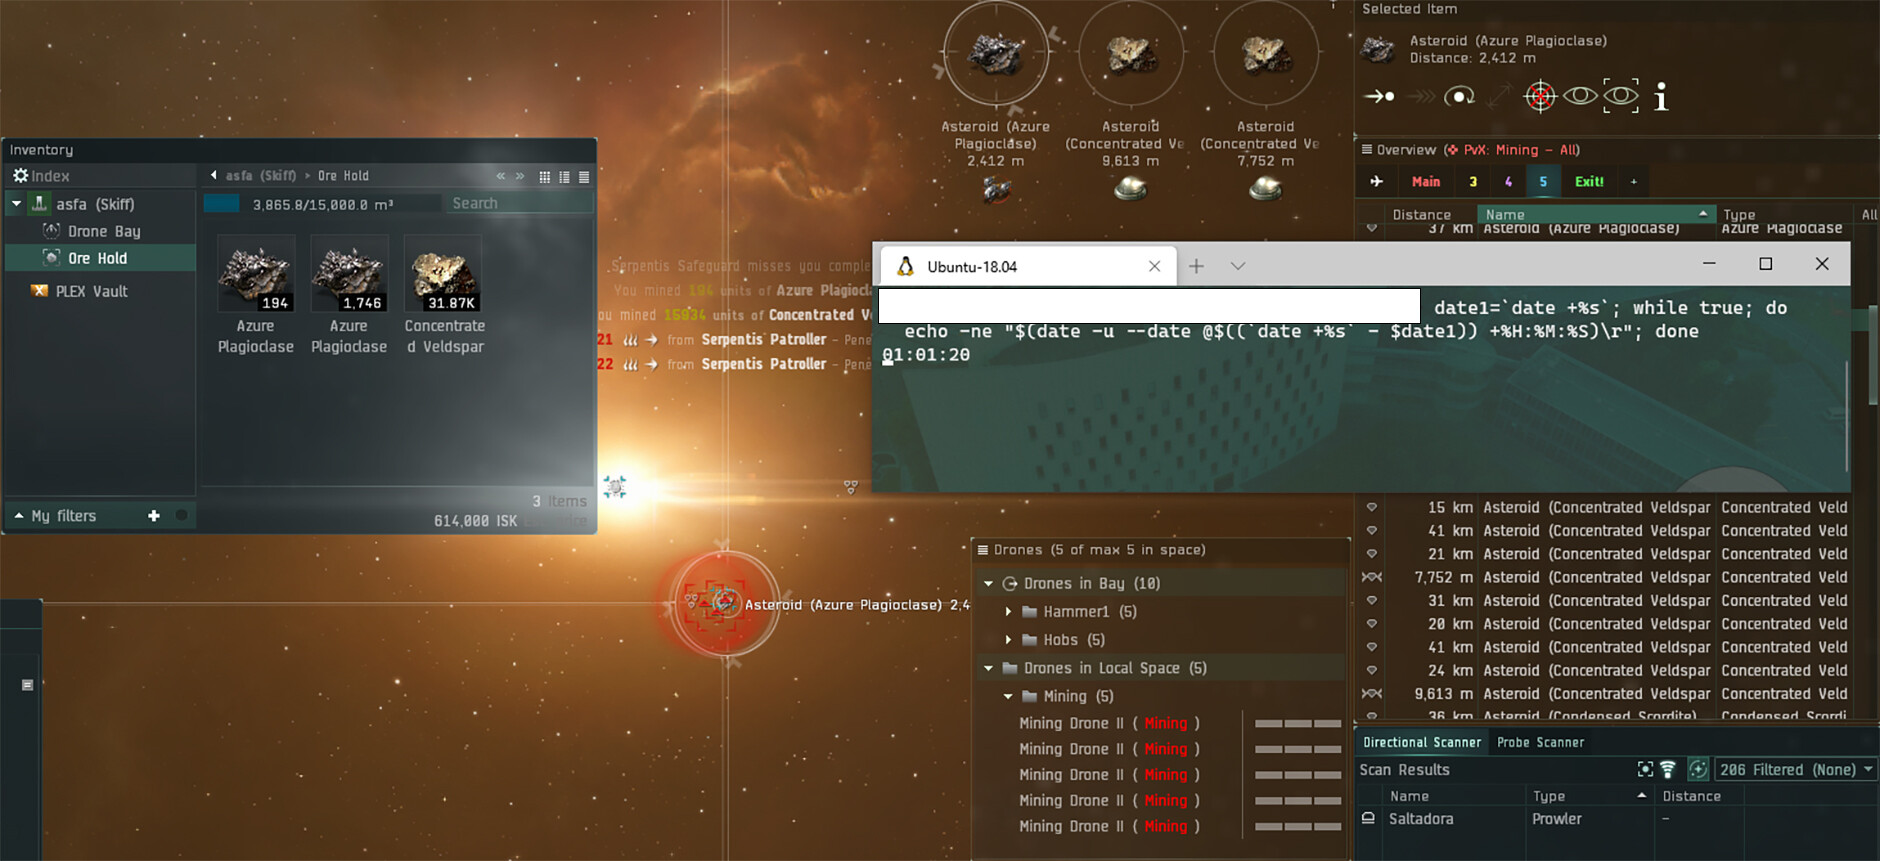
Task: Switch to the Probe Scanner tab
Action: pyautogui.click(x=1540, y=742)
